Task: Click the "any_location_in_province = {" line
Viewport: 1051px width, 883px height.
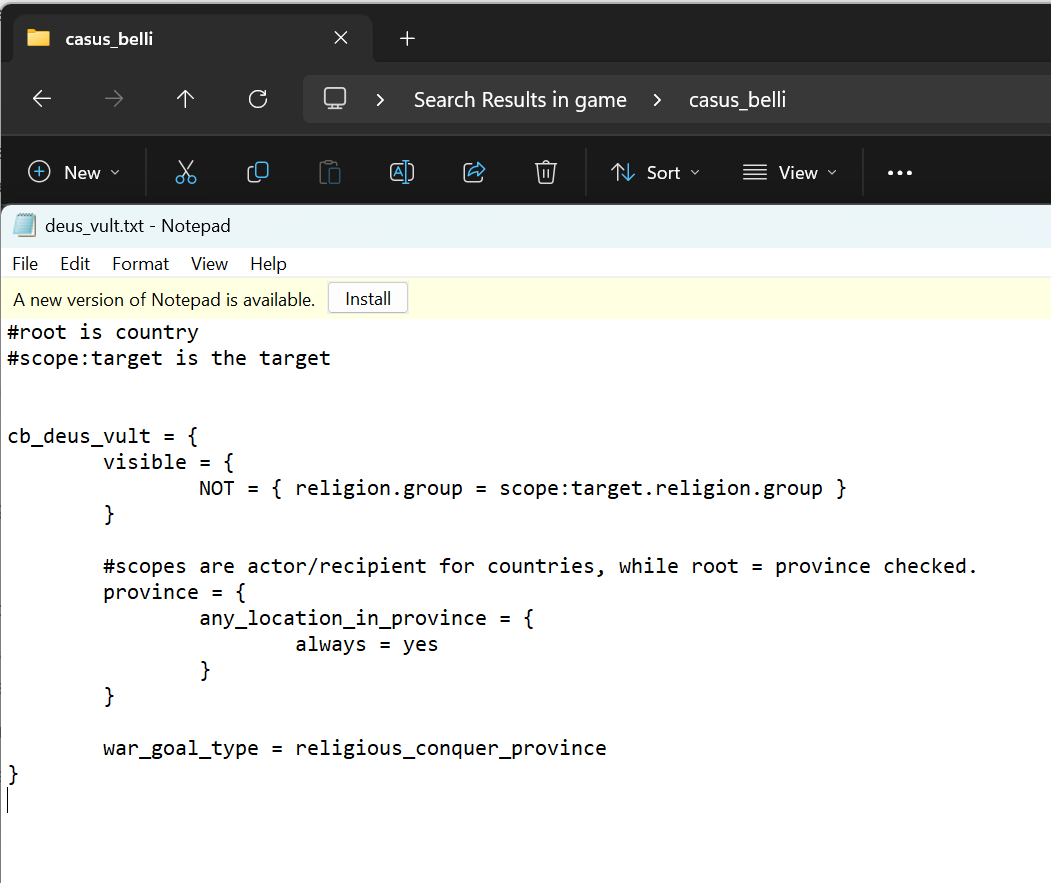Action: pos(367,619)
